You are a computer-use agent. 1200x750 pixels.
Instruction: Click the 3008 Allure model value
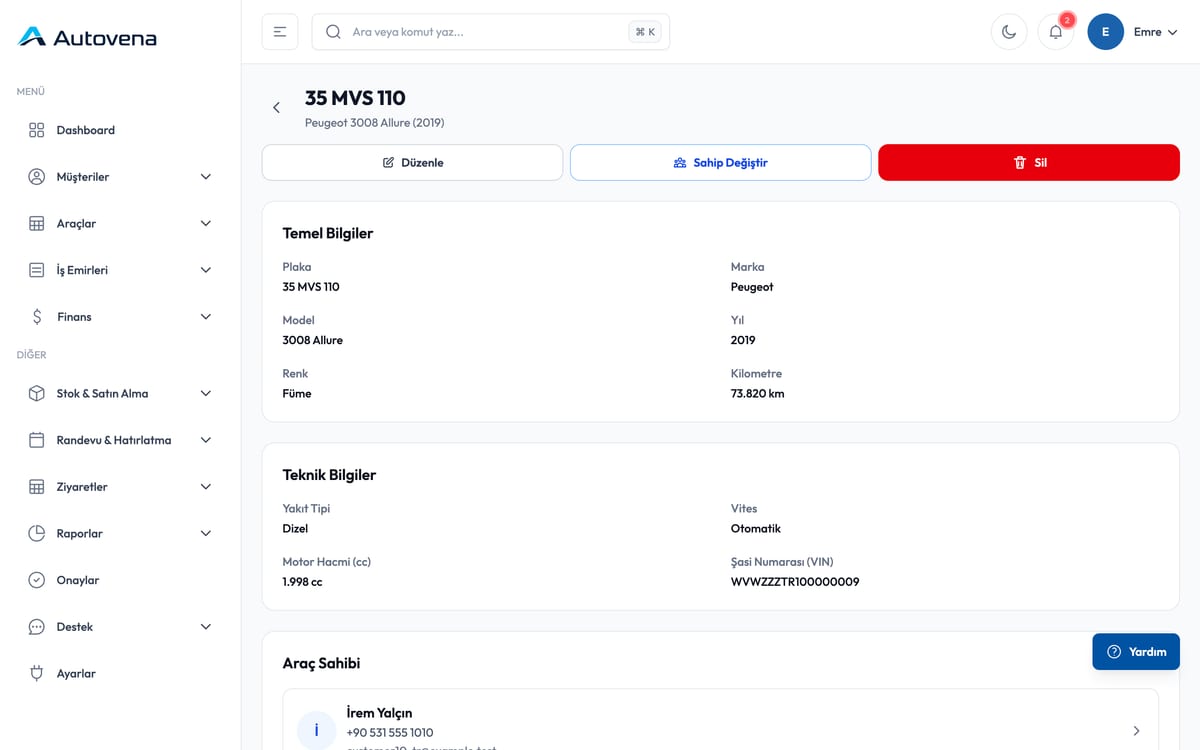pyautogui.click(x=313, y=340)
